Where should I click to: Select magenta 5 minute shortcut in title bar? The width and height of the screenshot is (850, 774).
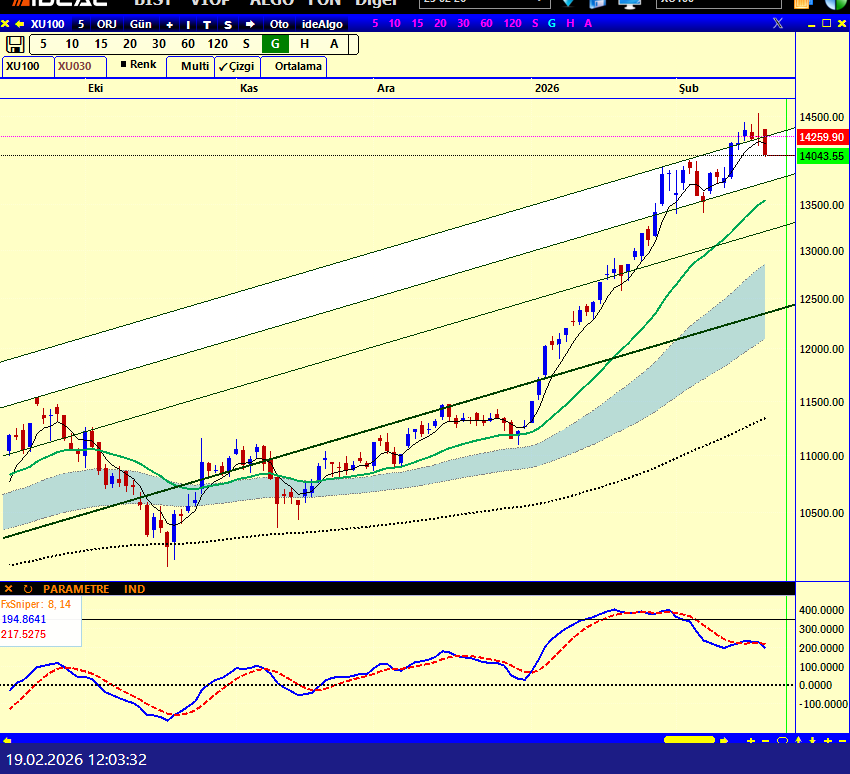(x=375, y=23)
